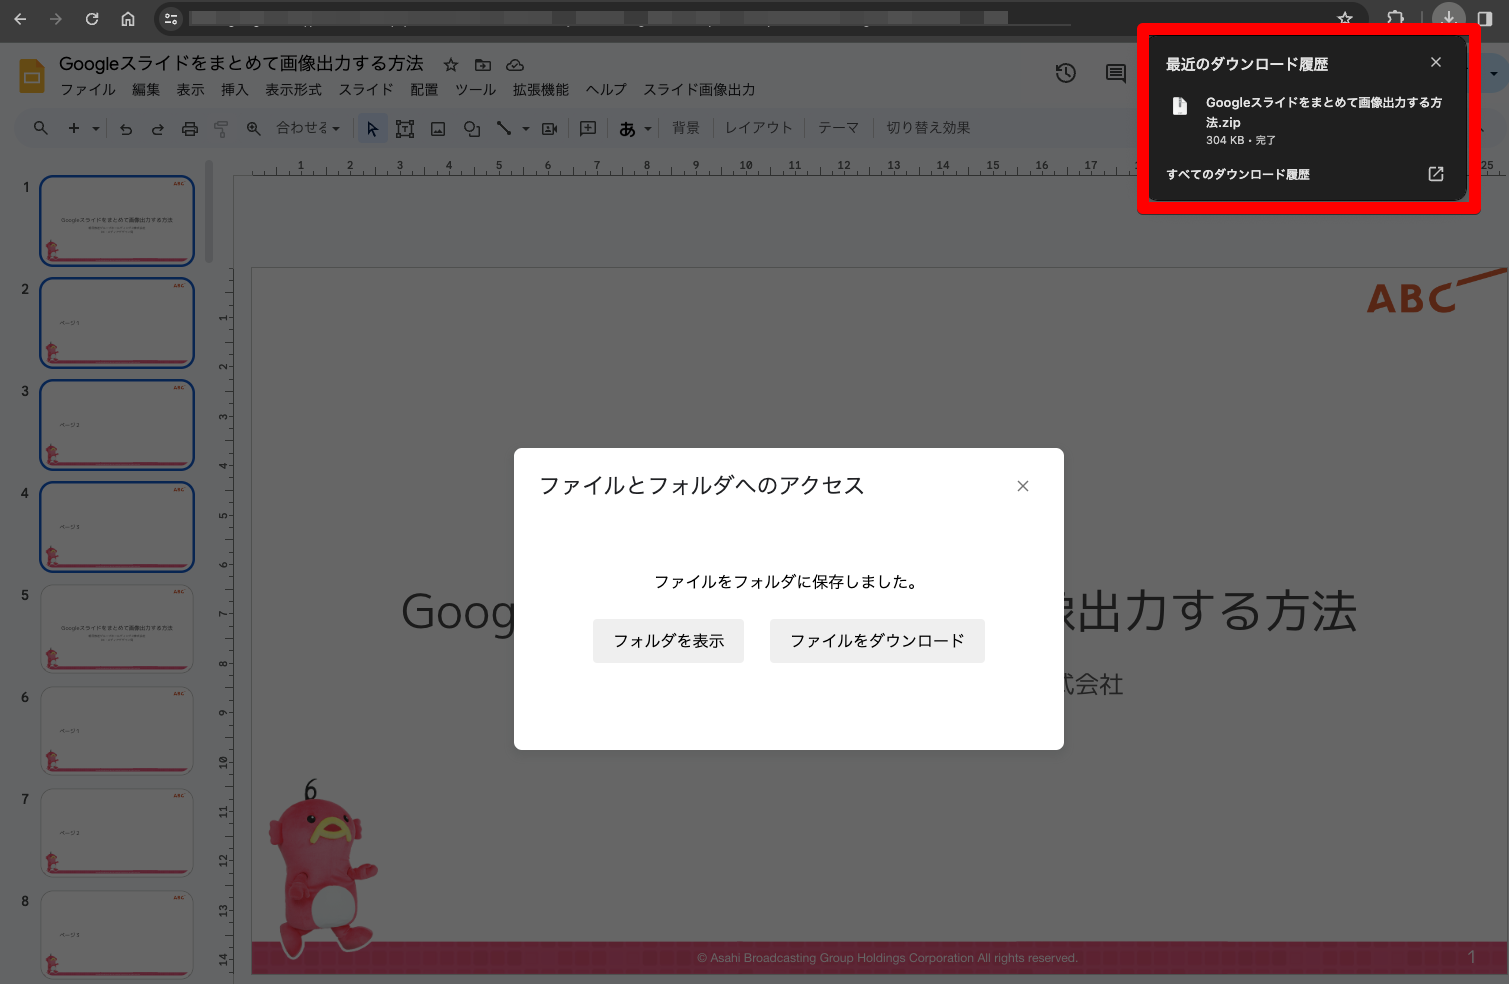Click the version history clock icon
1509x984 pixels.
coord(1065,73)
